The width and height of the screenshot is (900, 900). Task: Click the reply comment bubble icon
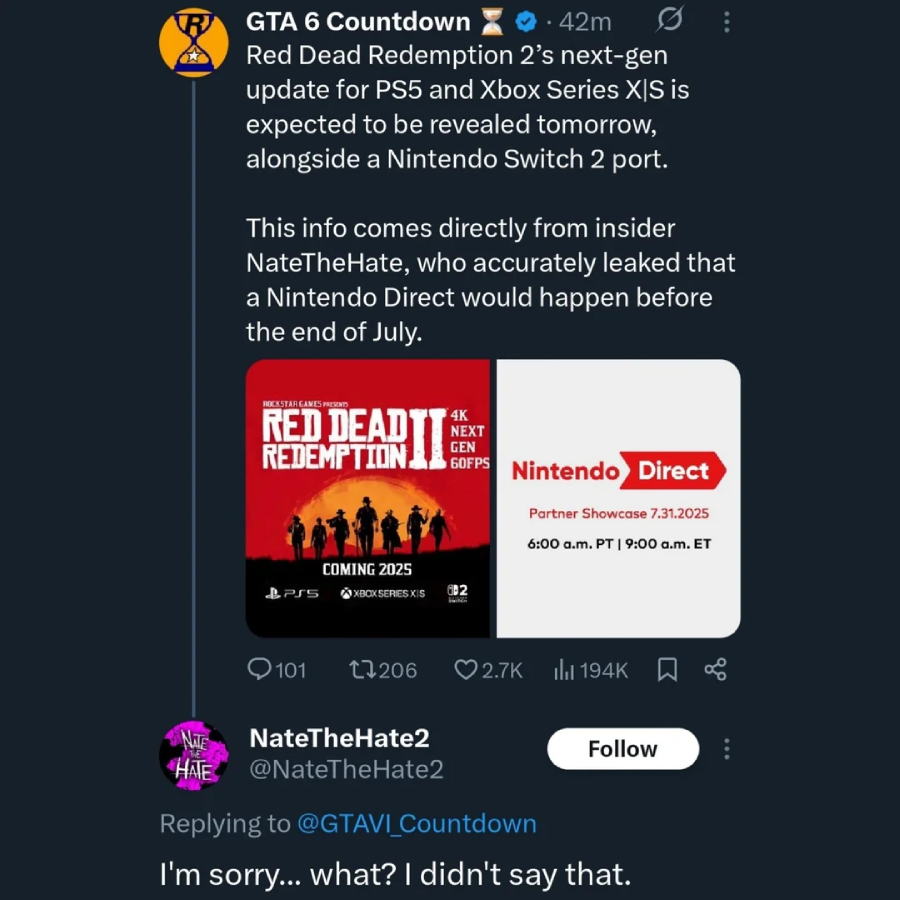coord(260,670)
